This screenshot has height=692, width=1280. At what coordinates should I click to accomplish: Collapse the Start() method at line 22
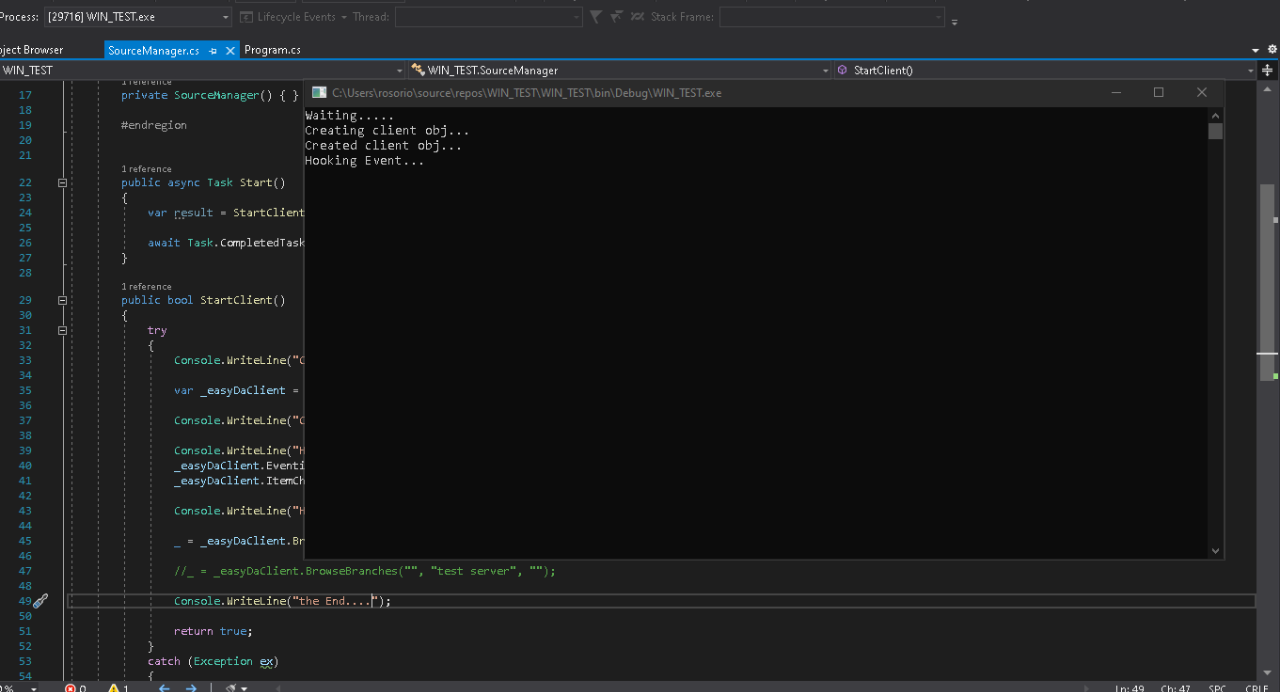pyautogui.click(x=62, y=183)
